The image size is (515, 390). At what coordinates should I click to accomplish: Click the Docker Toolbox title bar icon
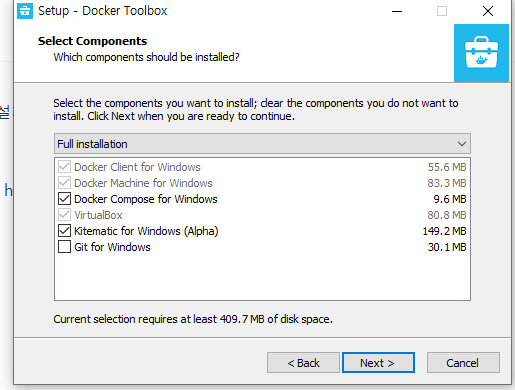(x=25, y=11)
